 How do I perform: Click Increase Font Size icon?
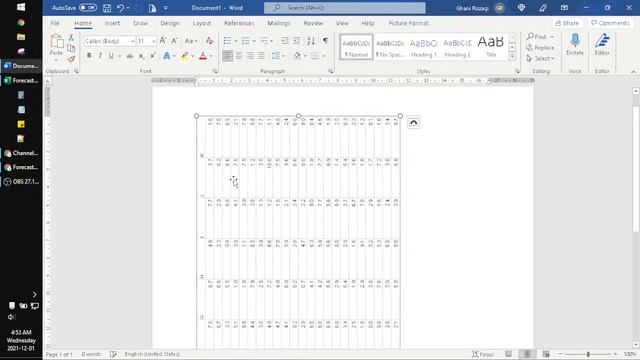163,41
